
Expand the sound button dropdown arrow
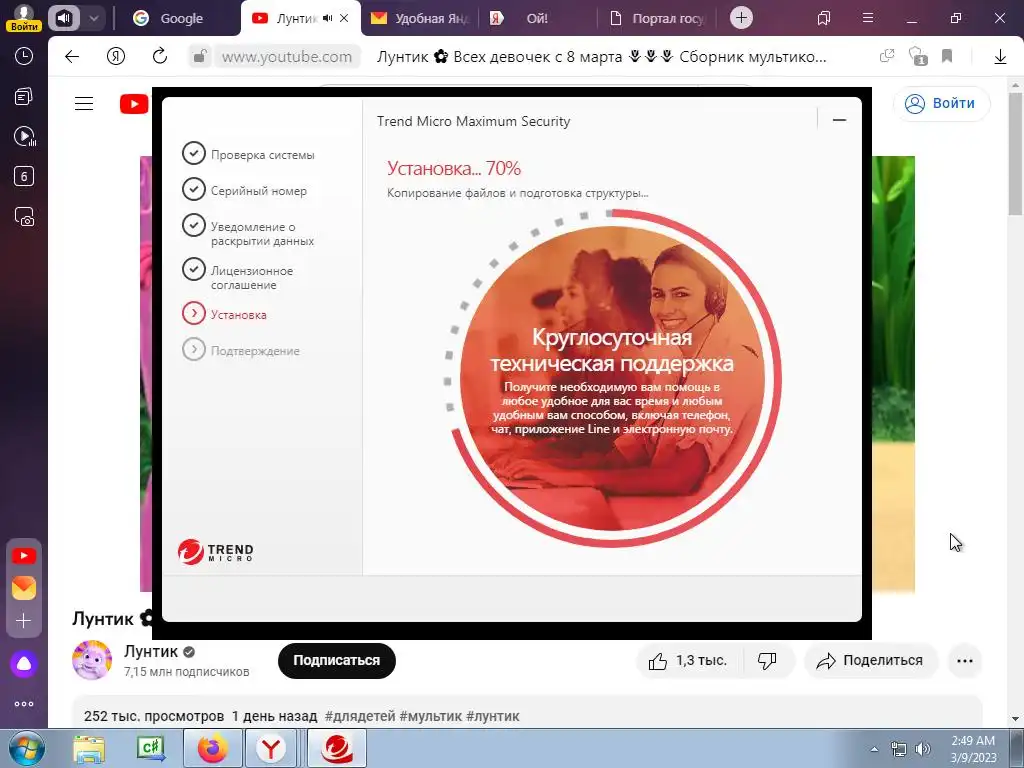pyautogui.click(x=93, y=18)
